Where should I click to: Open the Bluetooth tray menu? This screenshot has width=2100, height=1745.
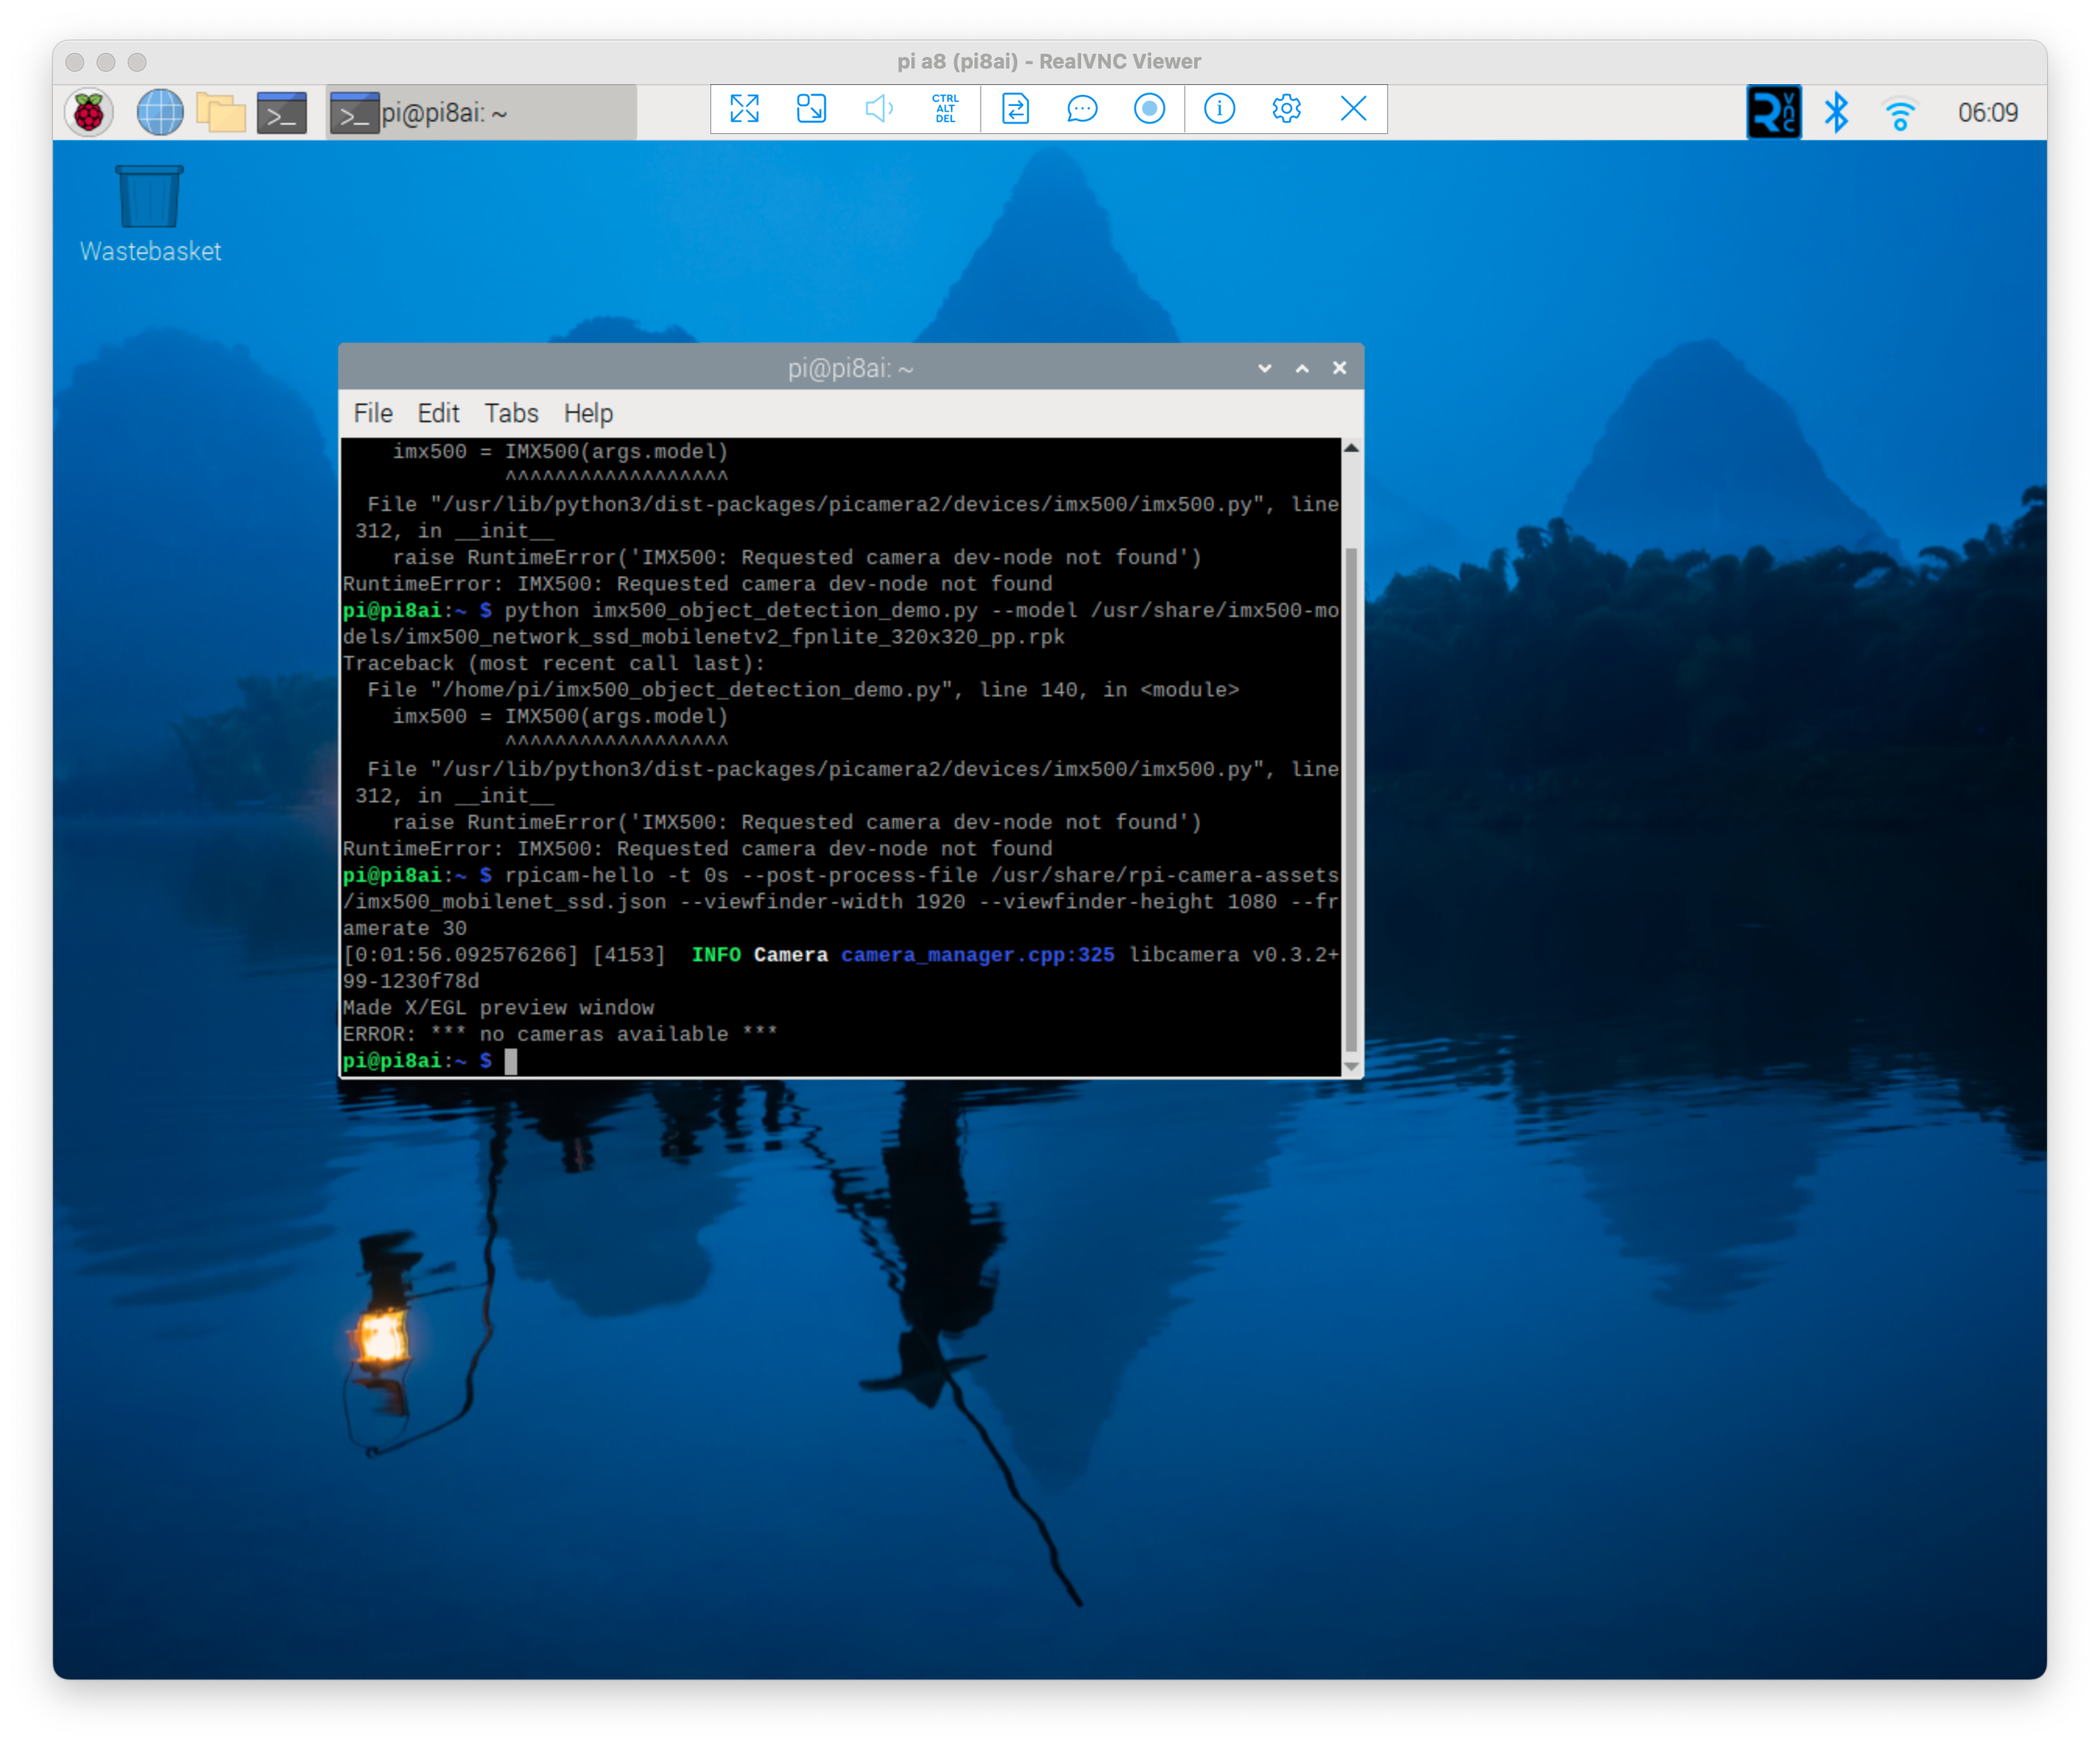(1836, 112)
